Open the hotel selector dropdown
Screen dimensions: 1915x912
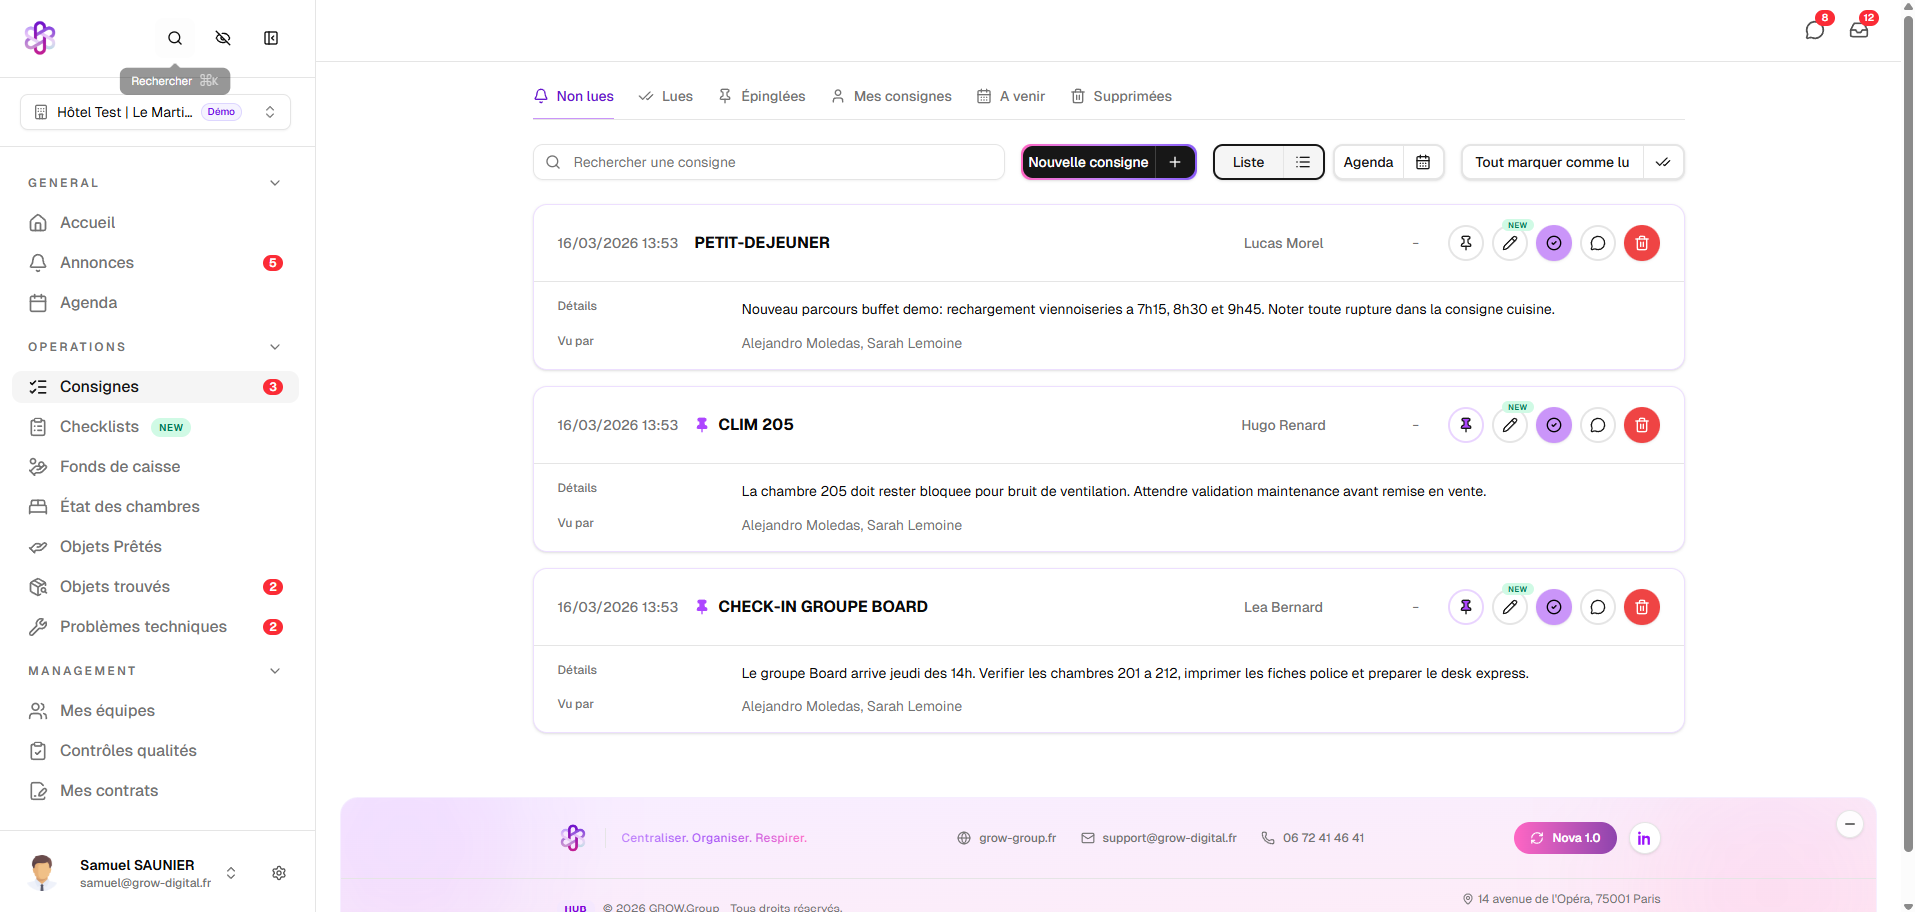coord(155,112)
